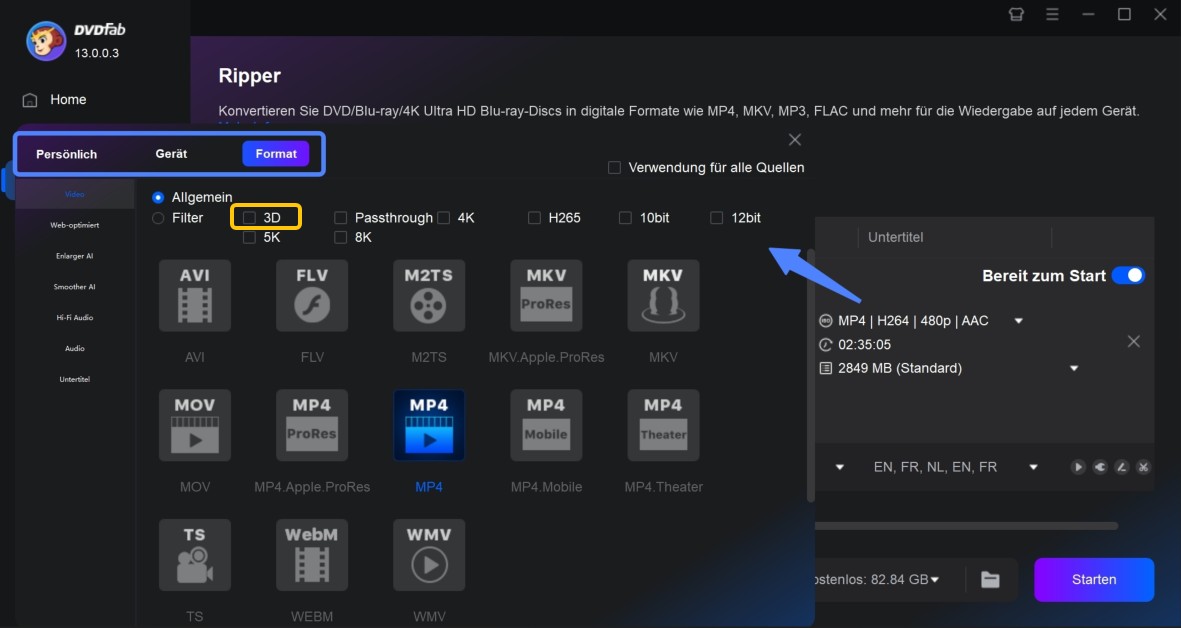Screen dimensions: 1181x628
Task: Click the DVDFab logo avatar
Action: coord(46,41)
